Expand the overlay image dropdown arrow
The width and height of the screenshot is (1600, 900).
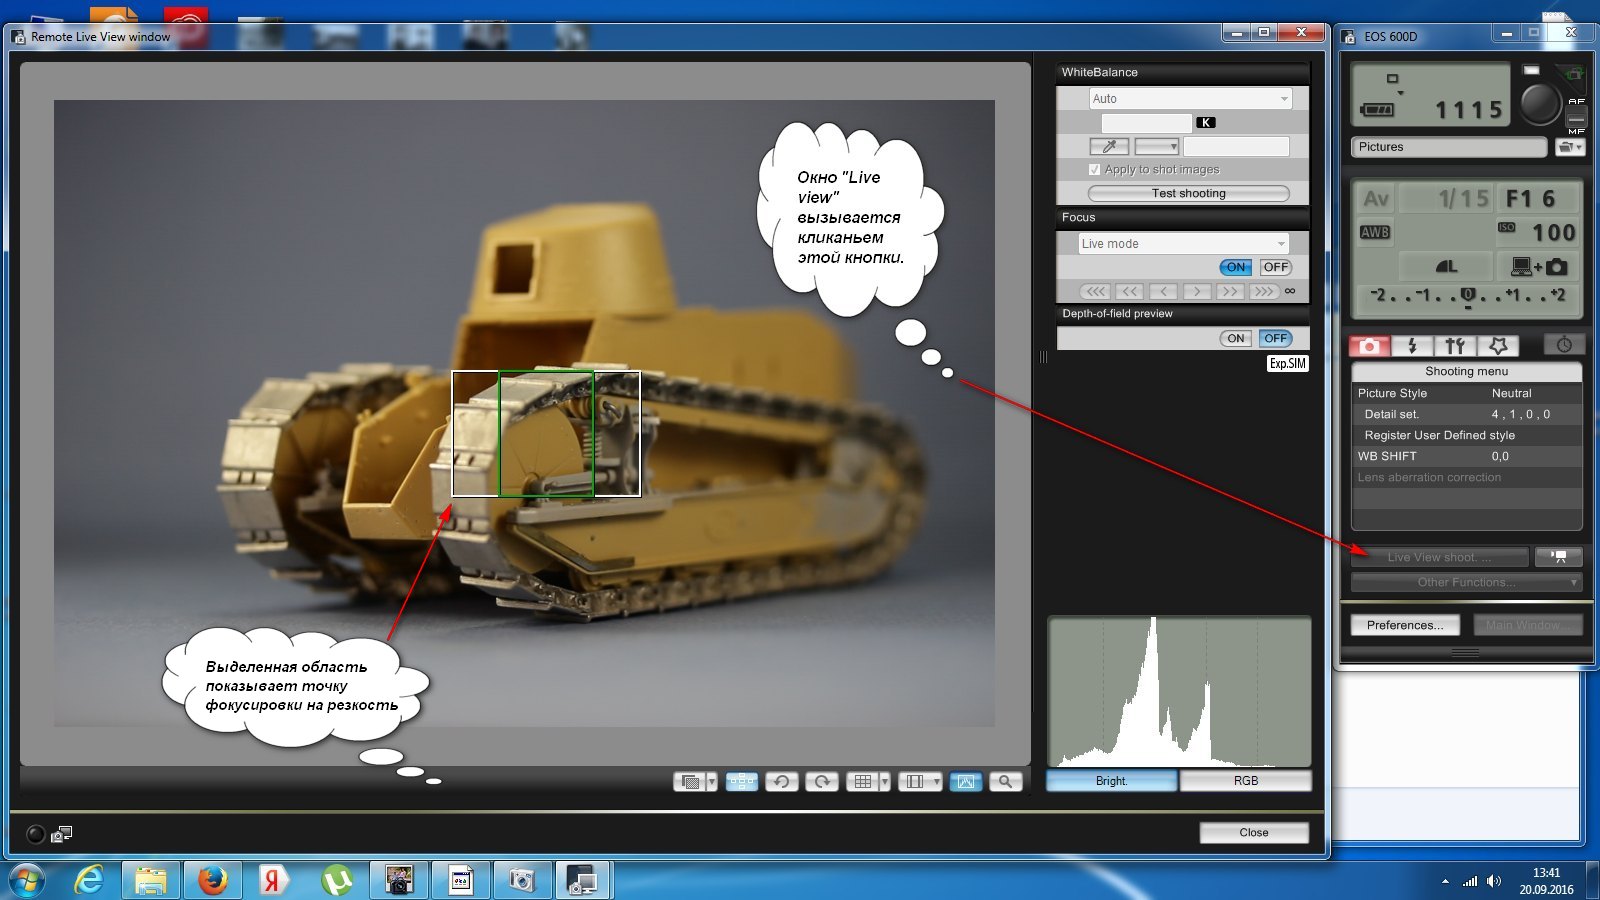pyautogui.click(x=712, y=781)
